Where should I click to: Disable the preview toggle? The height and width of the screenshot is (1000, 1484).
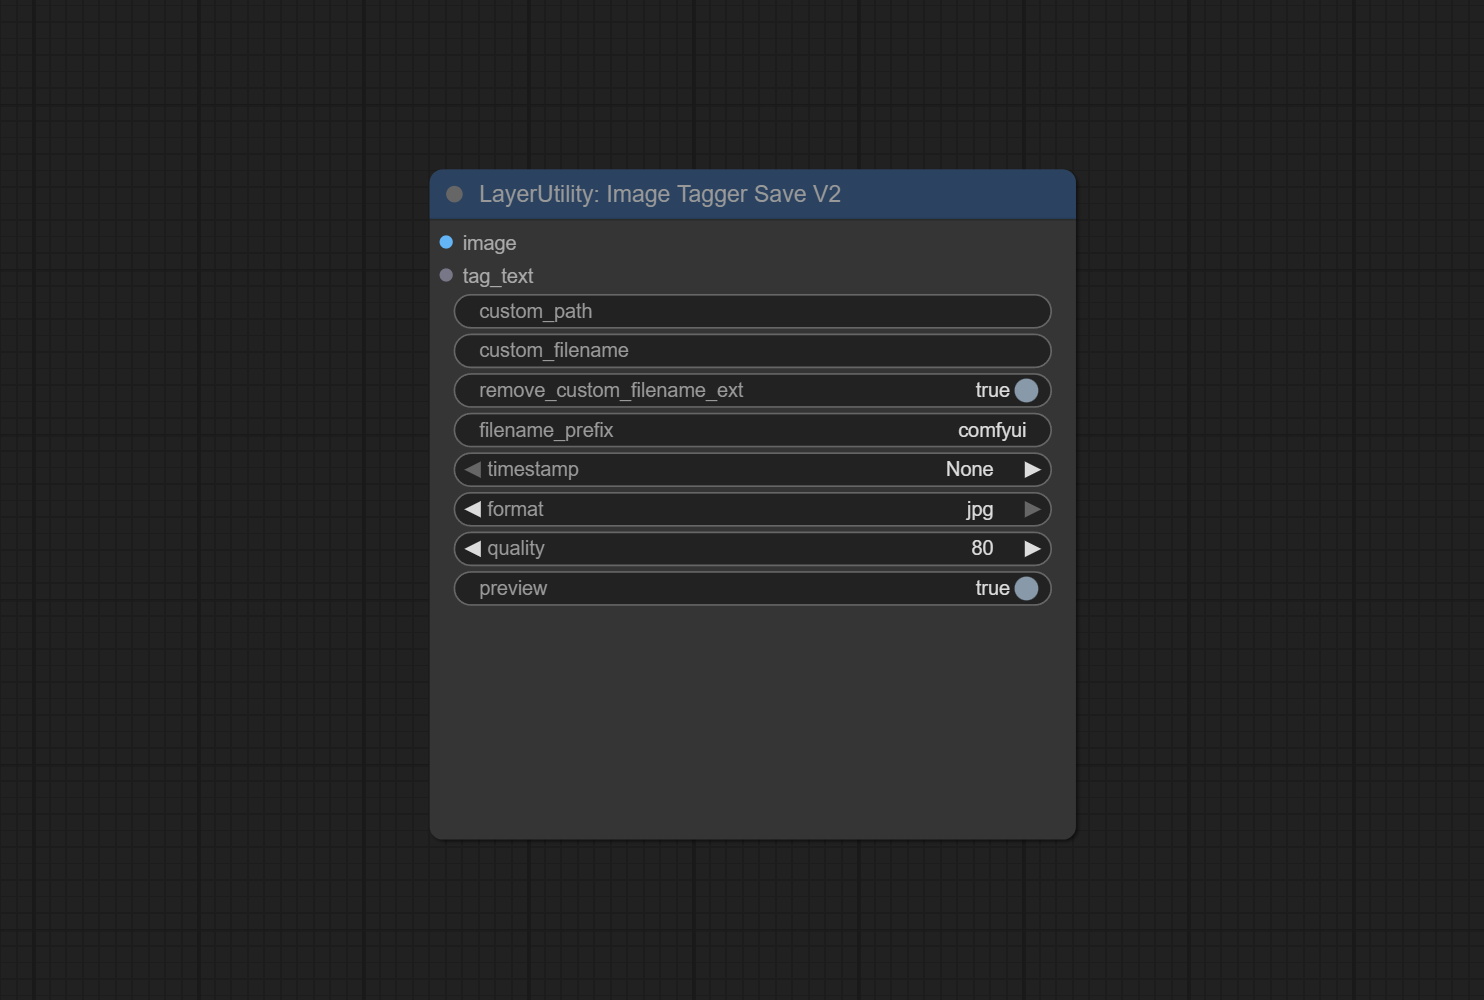(1025, 589)
